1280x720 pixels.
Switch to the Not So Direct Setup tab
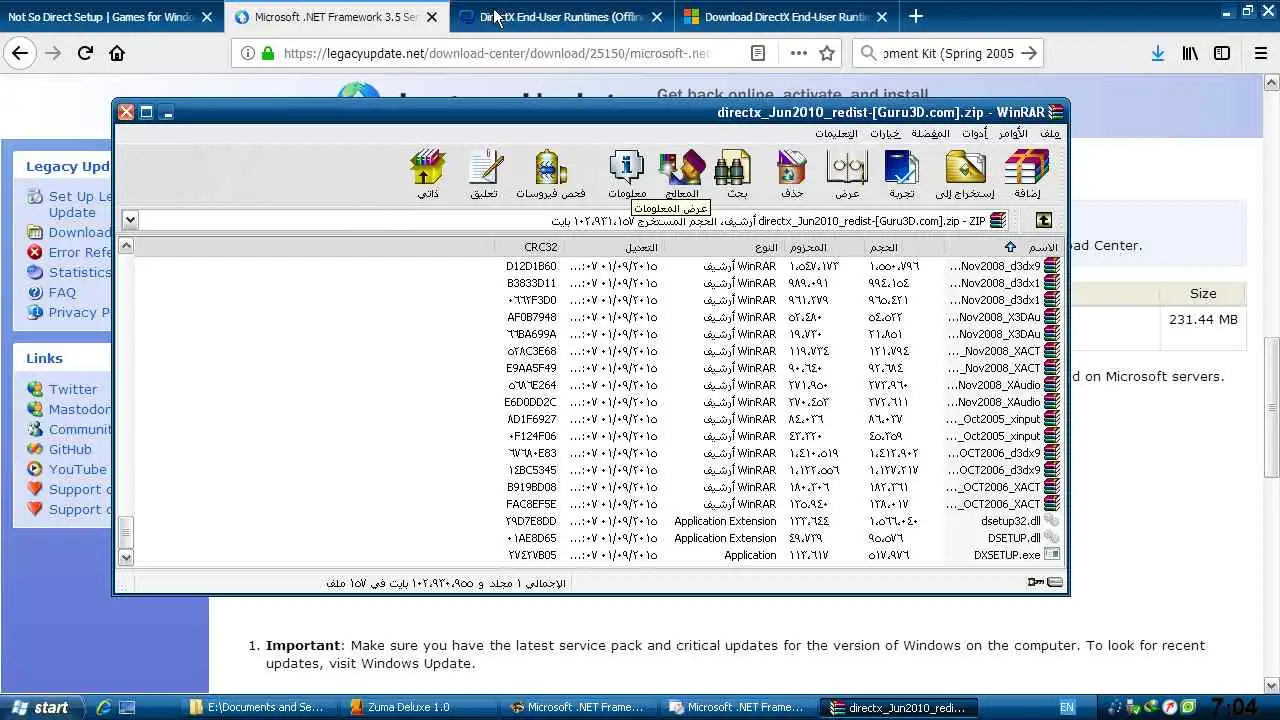tap(111, 17)
